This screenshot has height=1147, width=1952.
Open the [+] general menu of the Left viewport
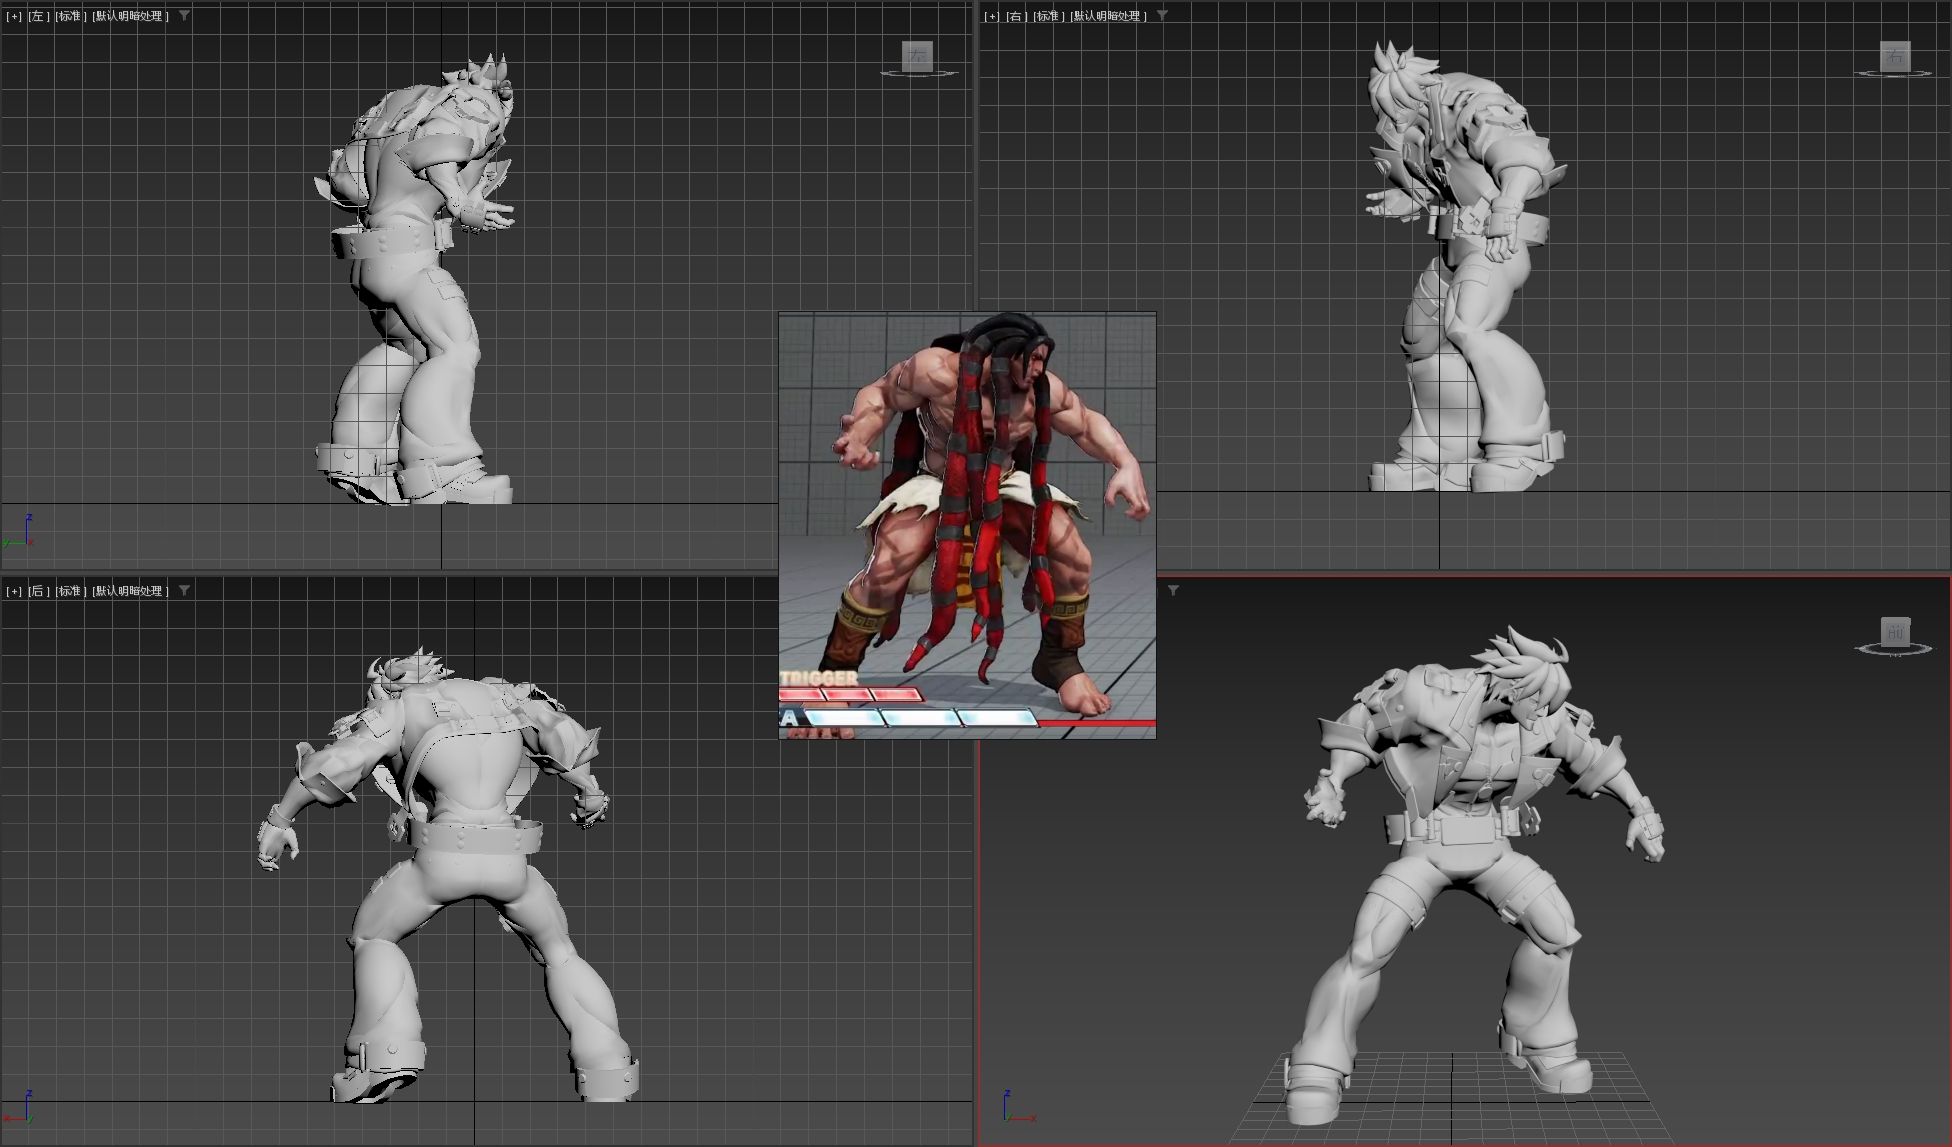pyautogui.click(x=14, y=16)
